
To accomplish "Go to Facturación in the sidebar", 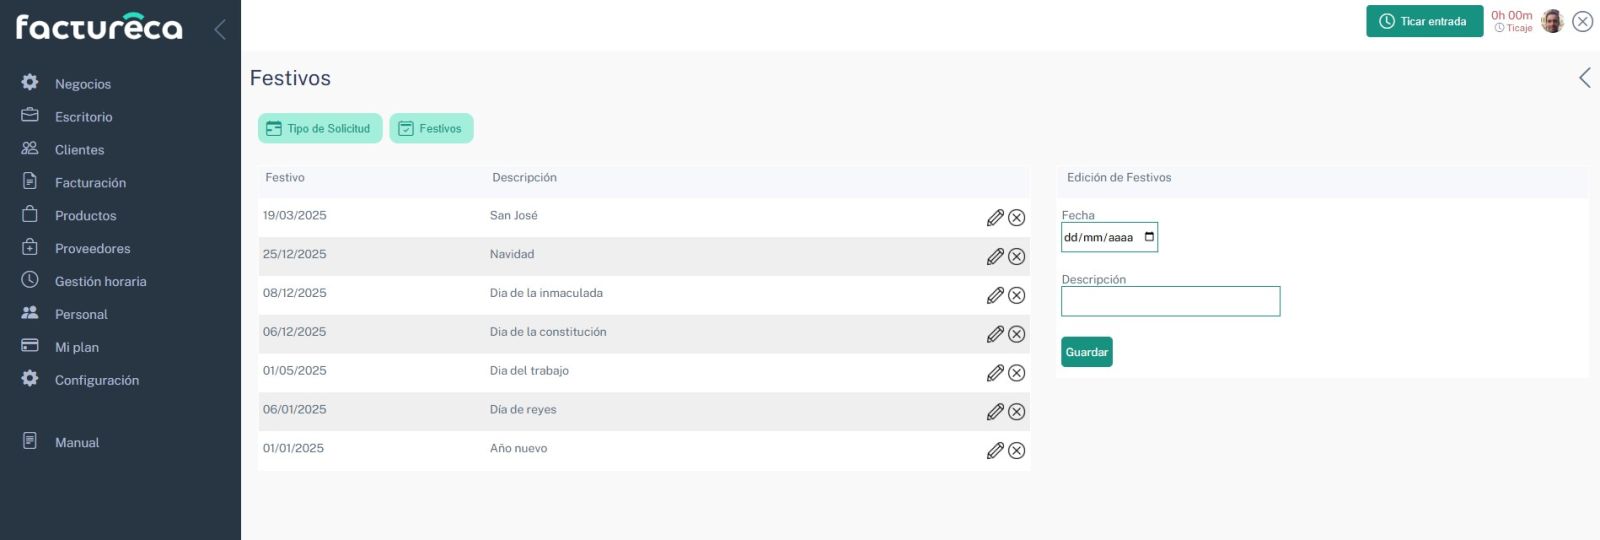I will pyautogui.click(x=90, y=183).
